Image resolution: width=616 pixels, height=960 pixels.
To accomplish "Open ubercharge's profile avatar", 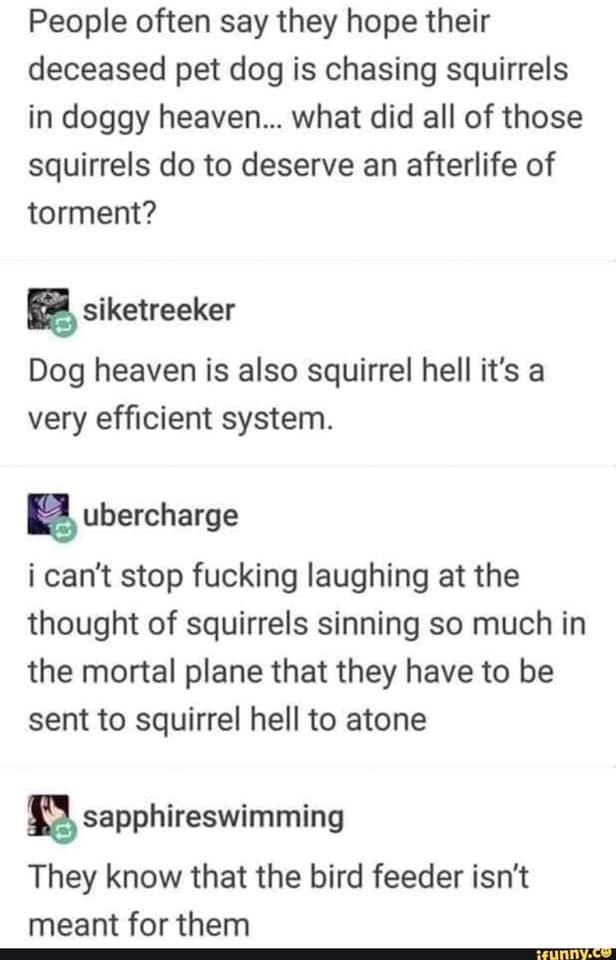I will [x=49, y=513].
